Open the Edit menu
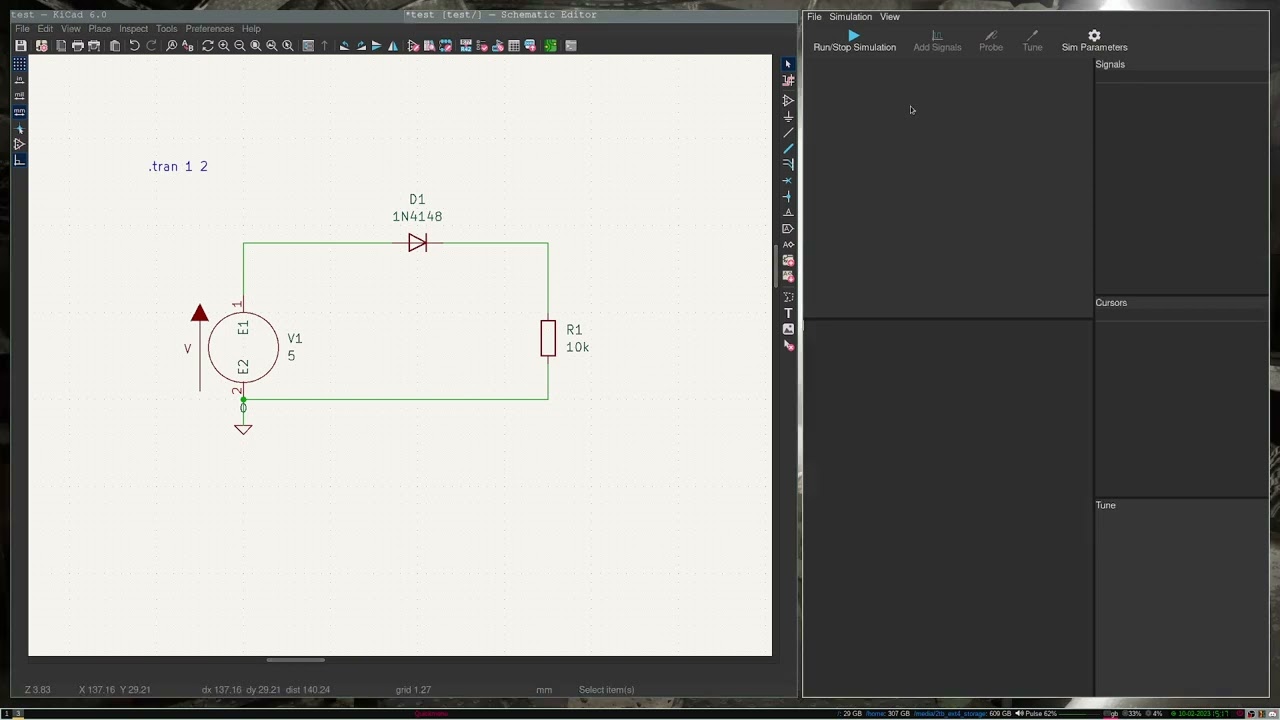 coord(45,29)
